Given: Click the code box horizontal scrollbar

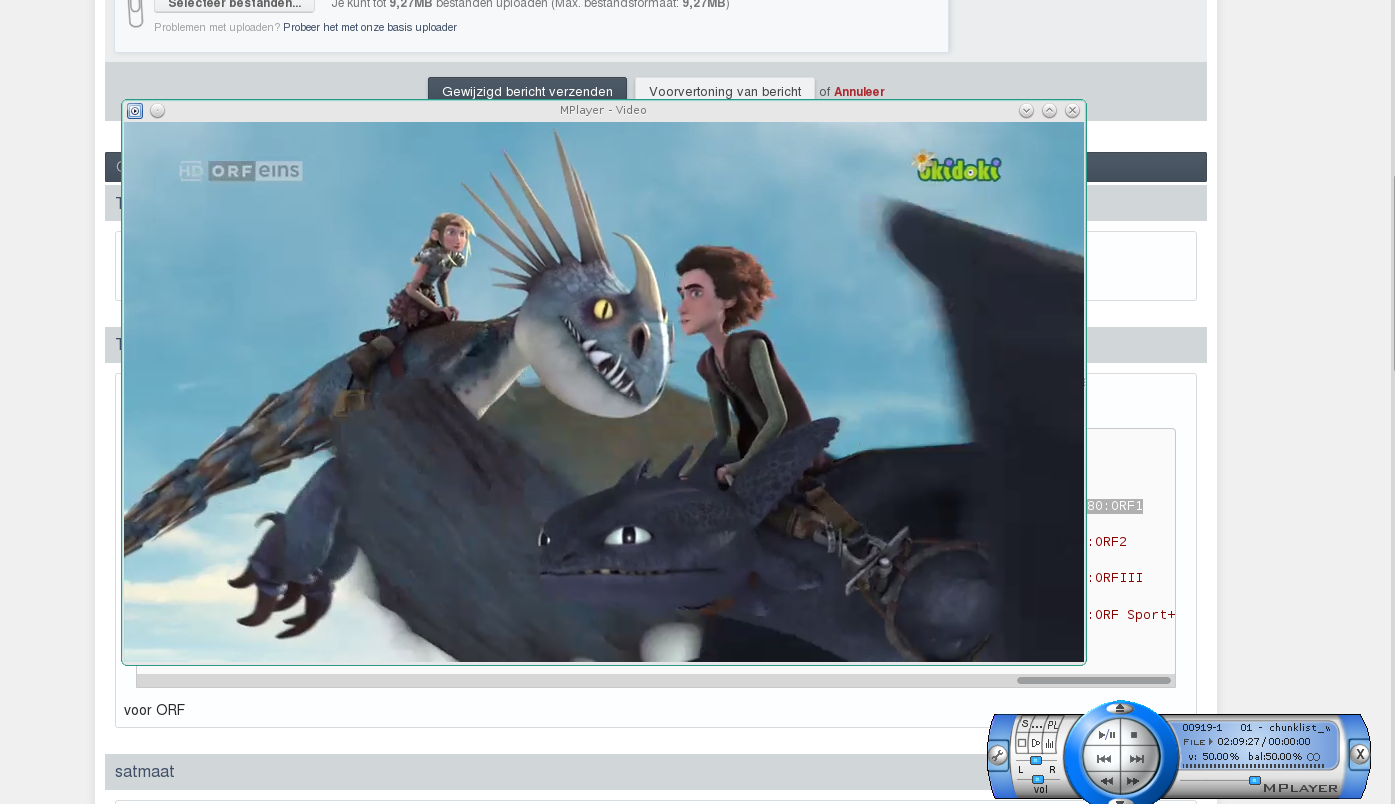Looking at the screenshot, I should (x=1093, y=681).
